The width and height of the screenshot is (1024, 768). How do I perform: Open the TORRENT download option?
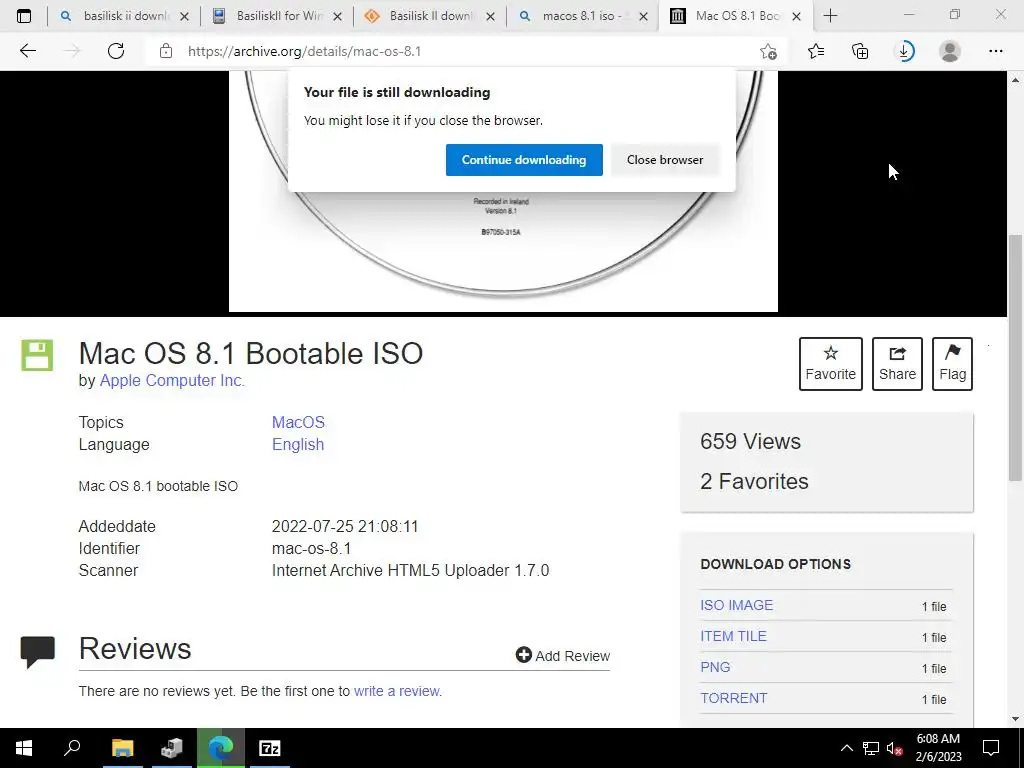point(733,698)
